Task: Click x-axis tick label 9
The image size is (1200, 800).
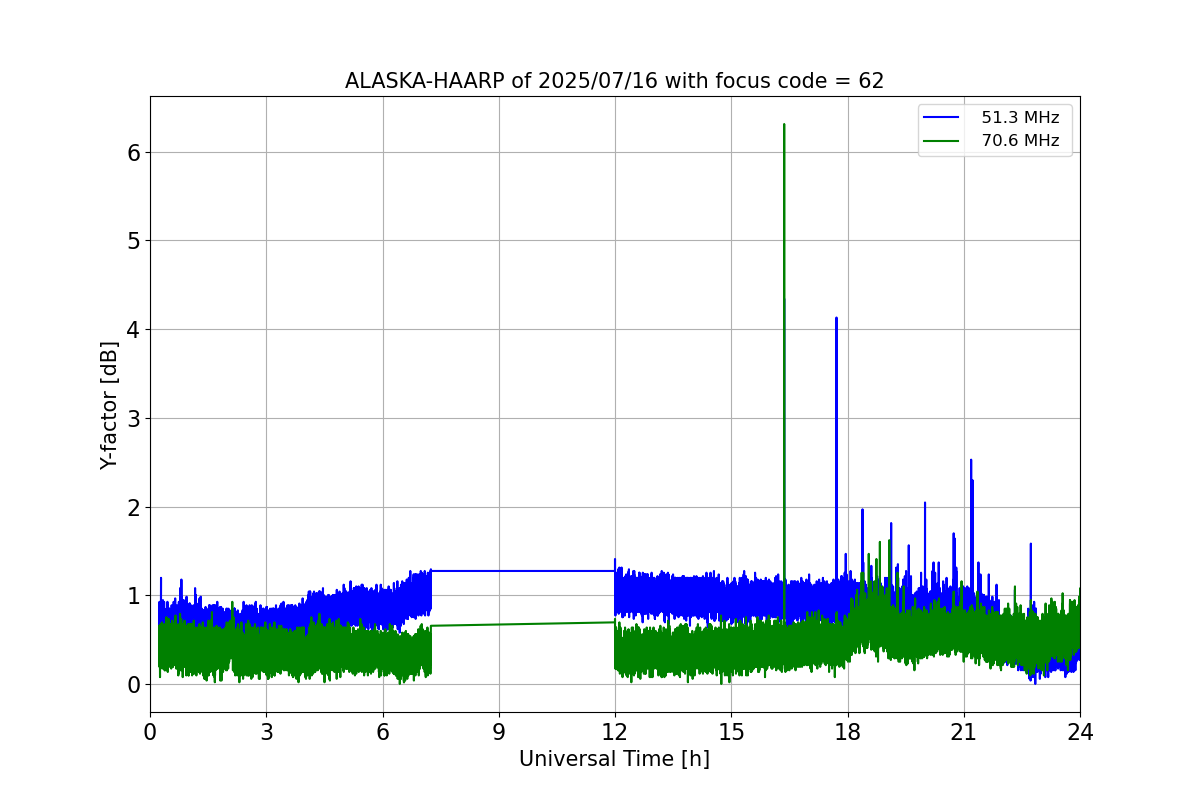Action: tap(499, 732)
